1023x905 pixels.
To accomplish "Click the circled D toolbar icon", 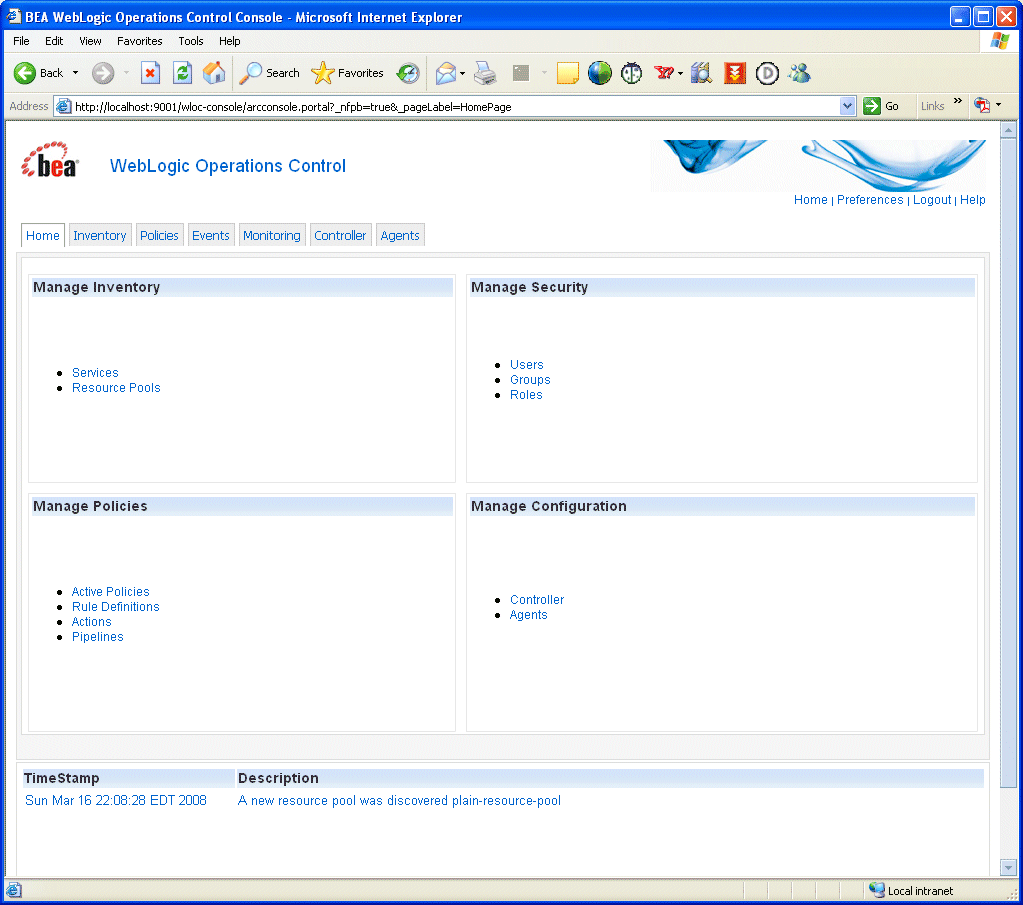I will 767,73.
